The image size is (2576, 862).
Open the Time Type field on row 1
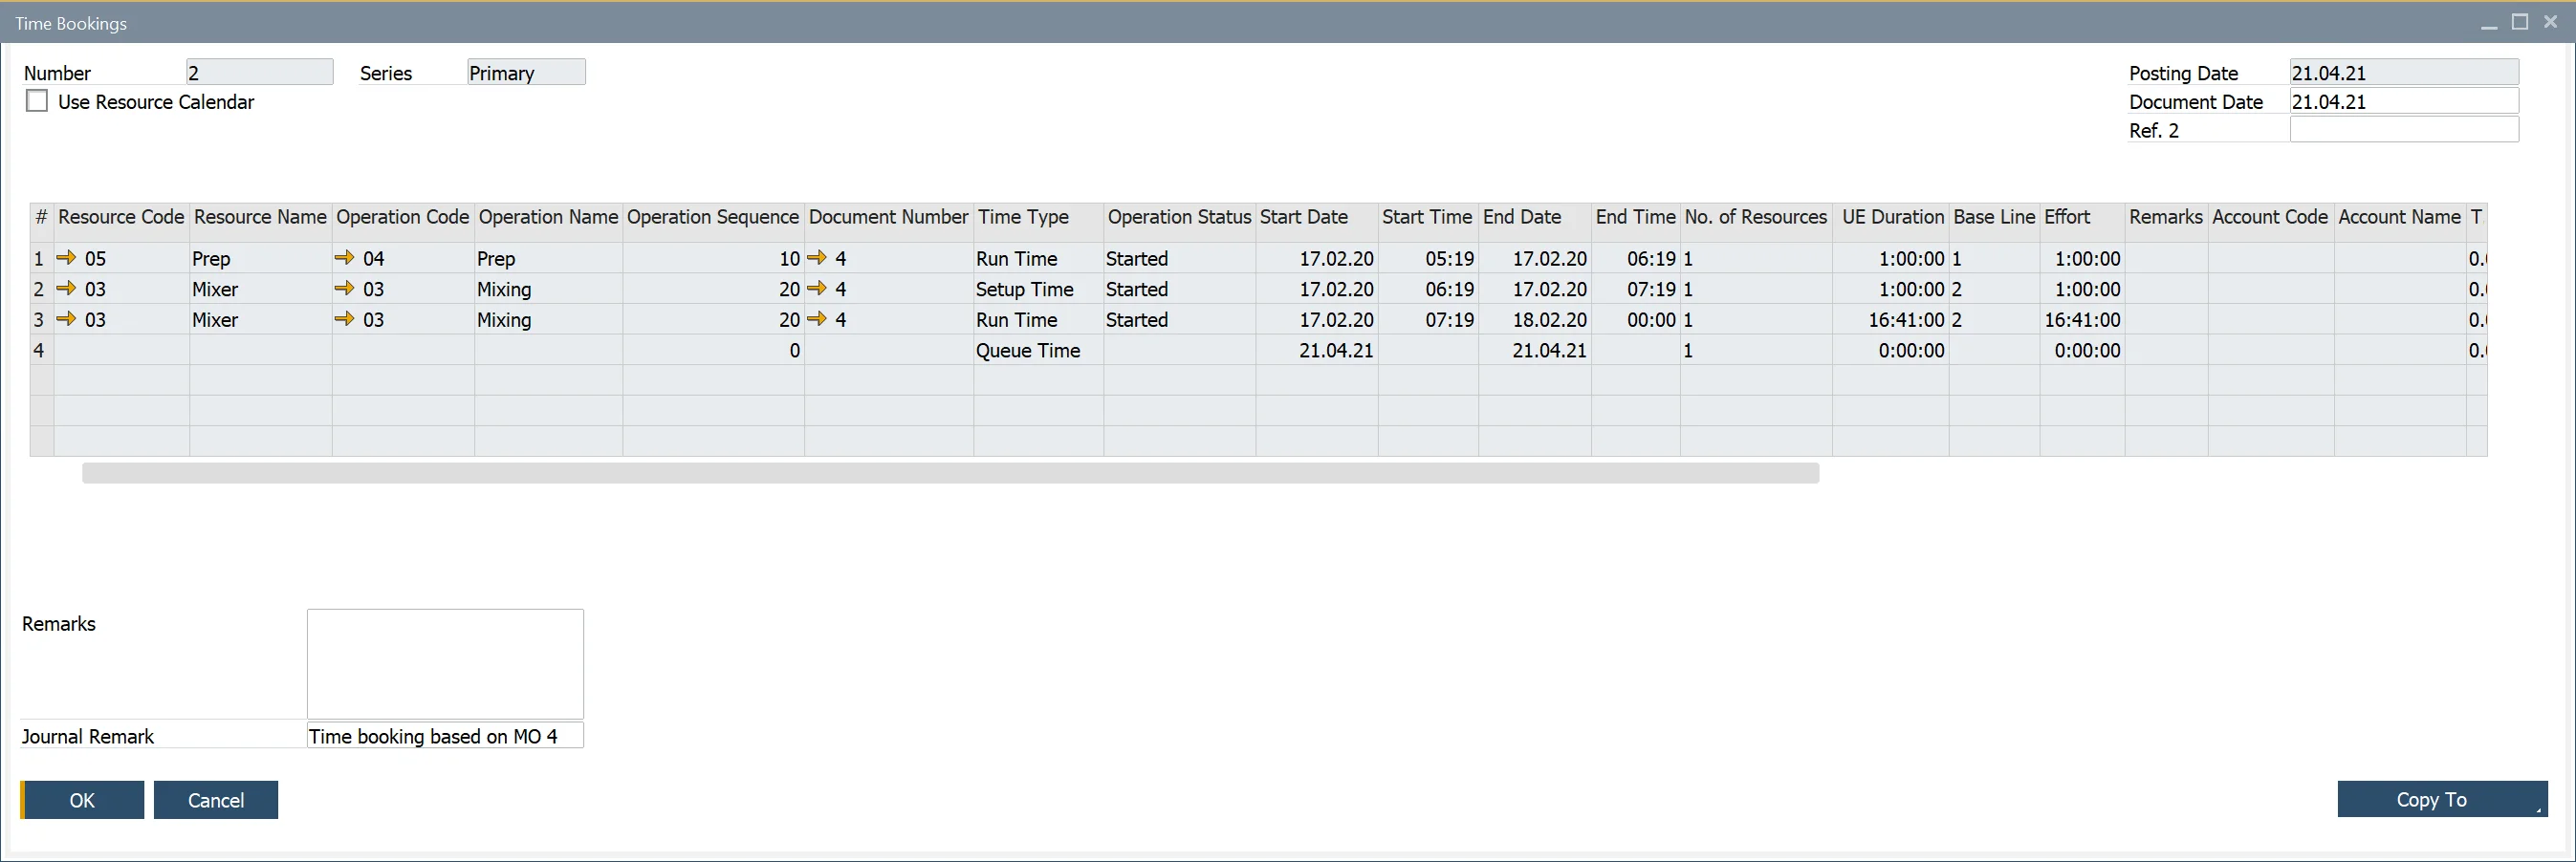(1016, 258)
